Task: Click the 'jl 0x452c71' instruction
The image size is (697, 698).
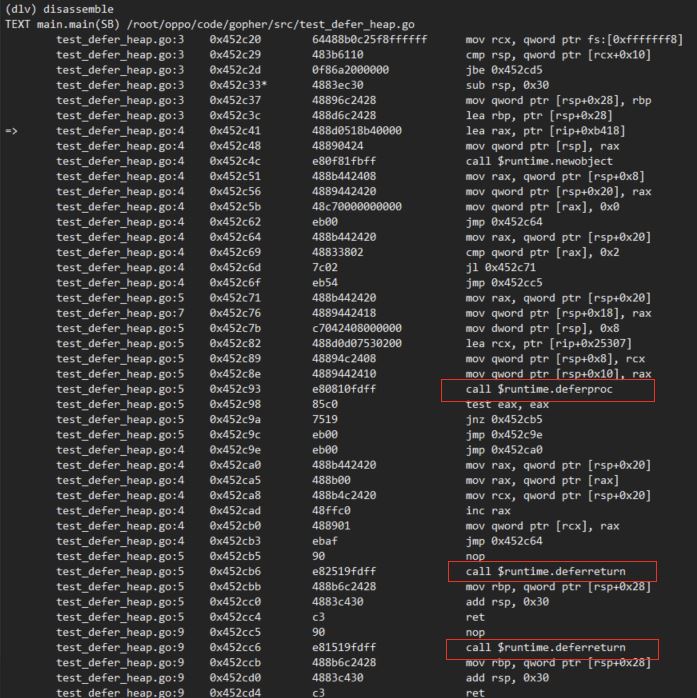Action: click(x=501, y=268)
